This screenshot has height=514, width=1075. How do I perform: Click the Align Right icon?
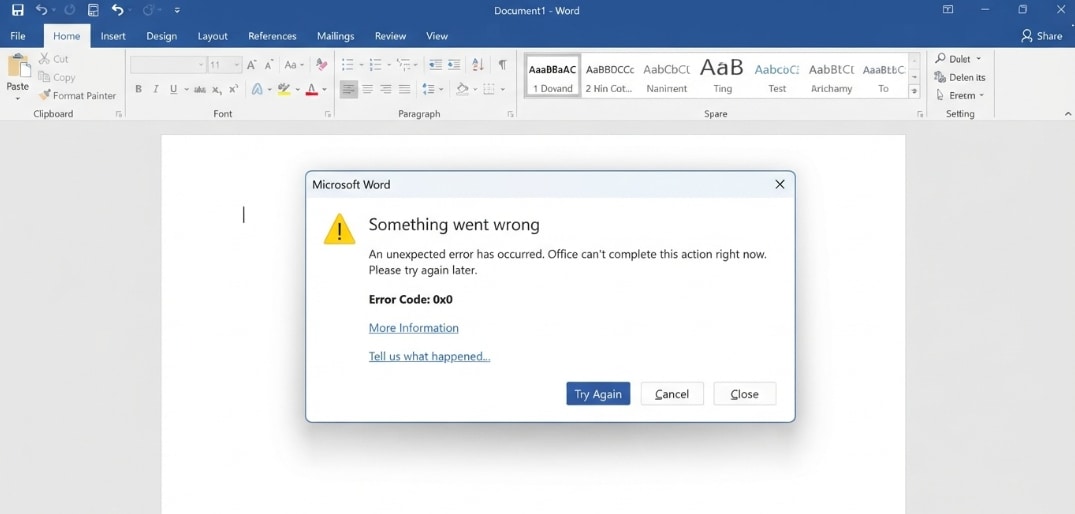(x=386, y=89)
